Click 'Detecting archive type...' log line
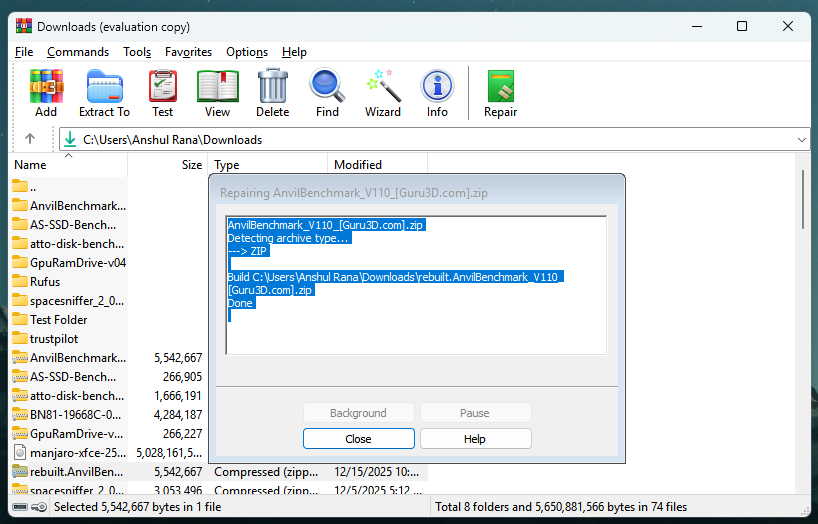Viewport: 818px width, 524px height. 288,238
